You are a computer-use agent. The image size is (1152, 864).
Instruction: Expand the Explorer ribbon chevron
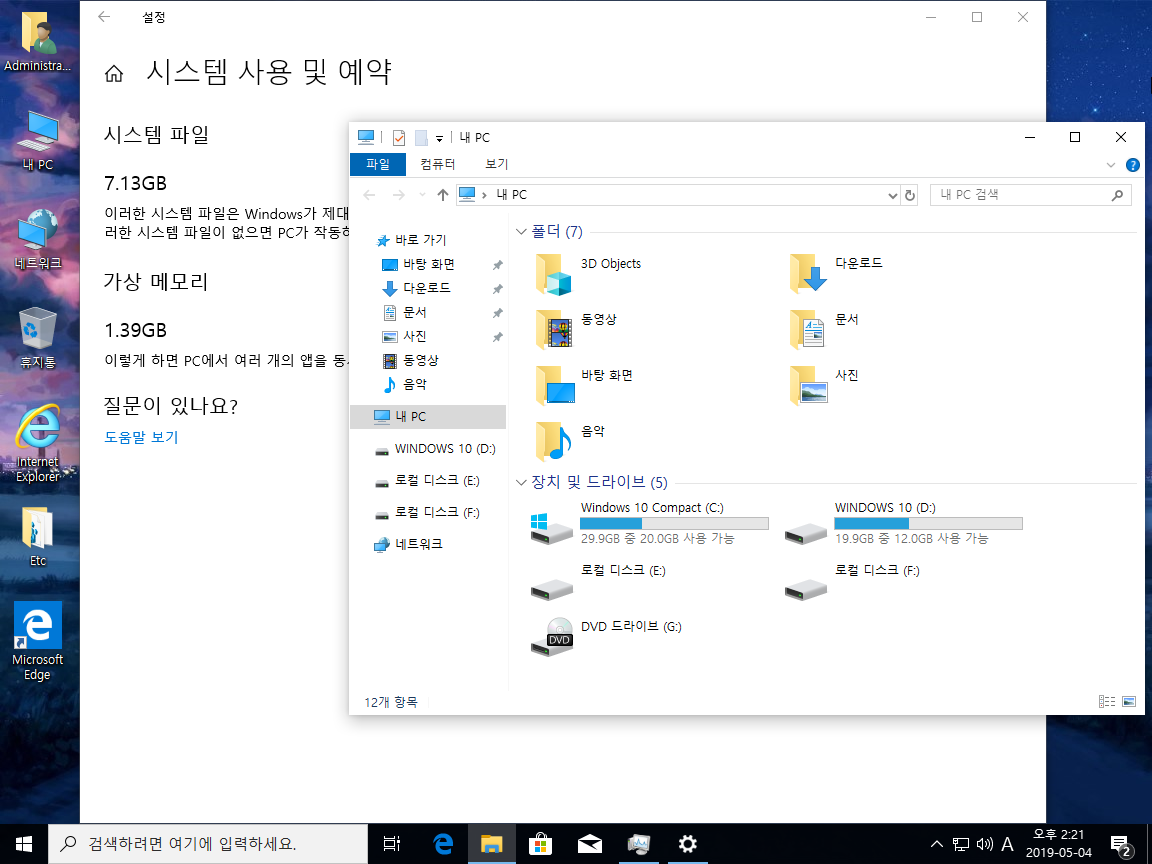(x=1111, y=165)
